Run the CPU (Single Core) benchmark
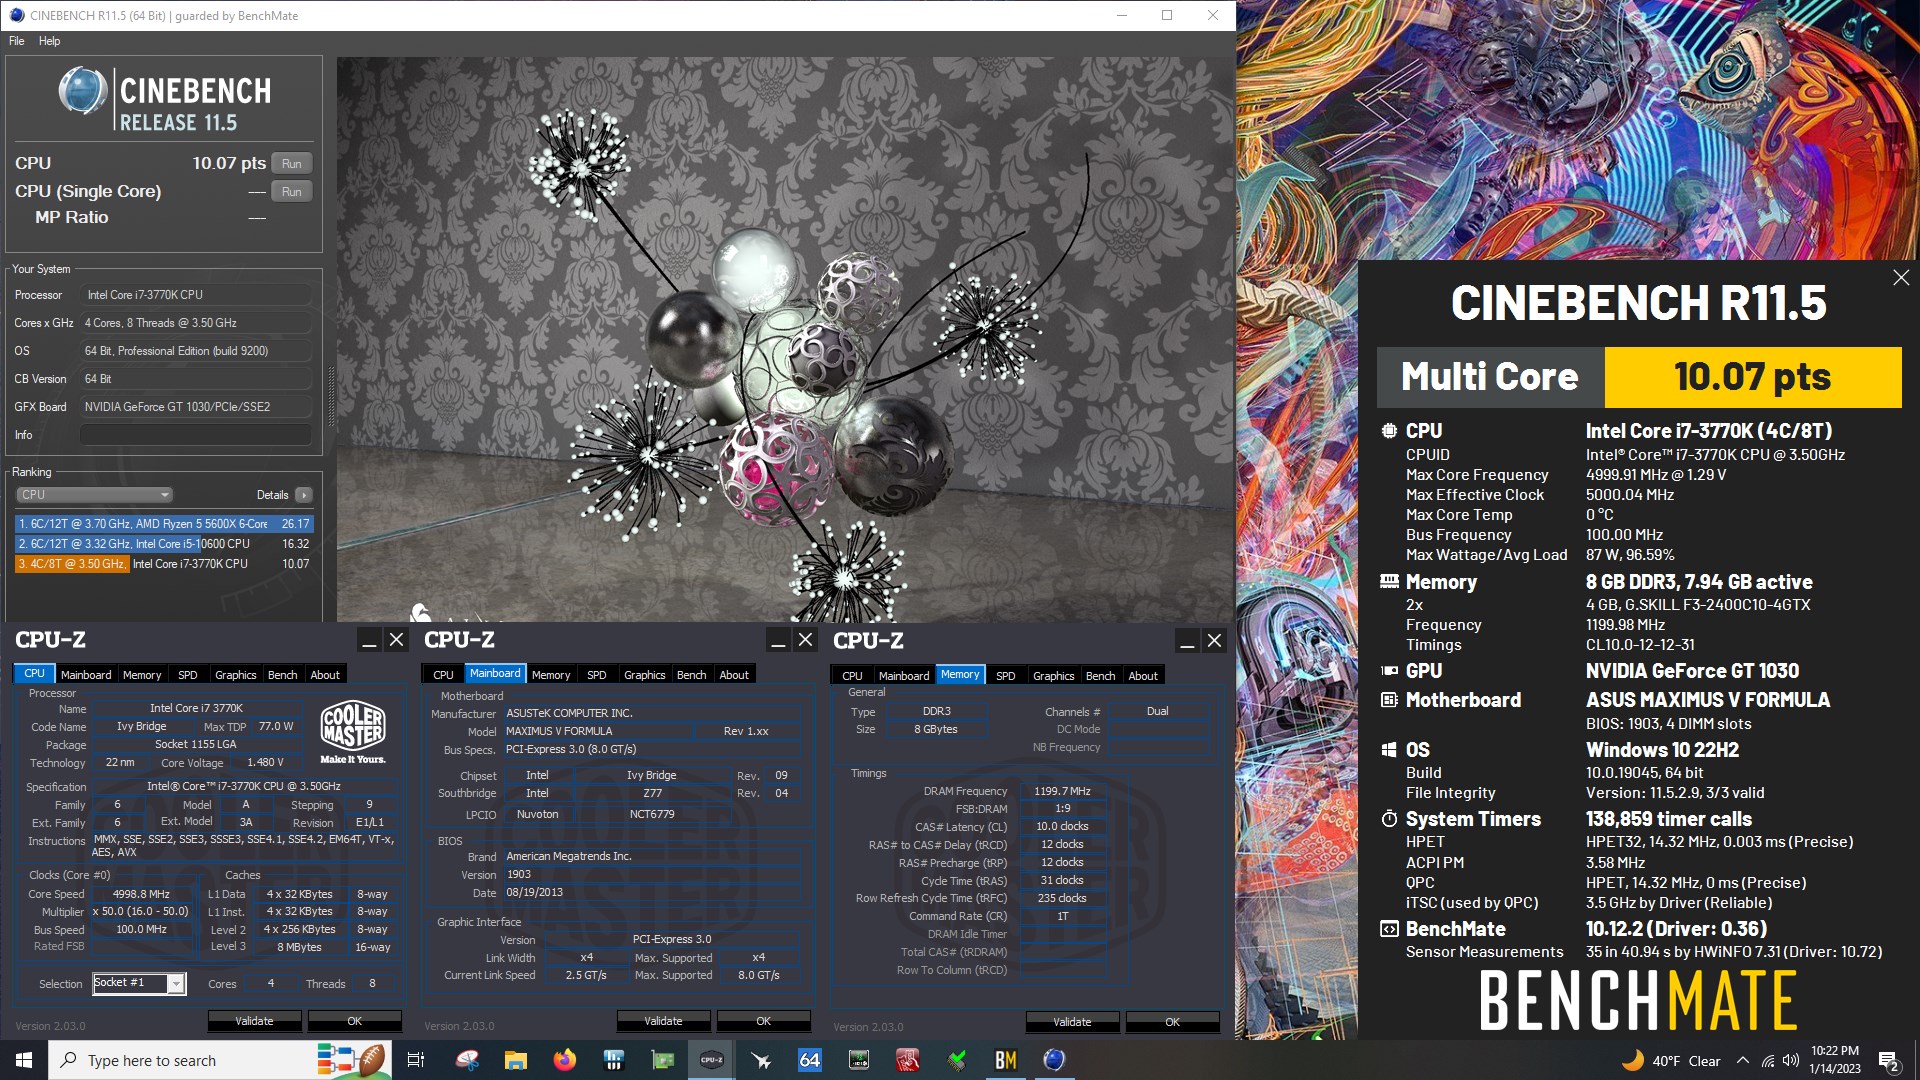The height and width of the screenshot is (1080, 1920). 291,191
